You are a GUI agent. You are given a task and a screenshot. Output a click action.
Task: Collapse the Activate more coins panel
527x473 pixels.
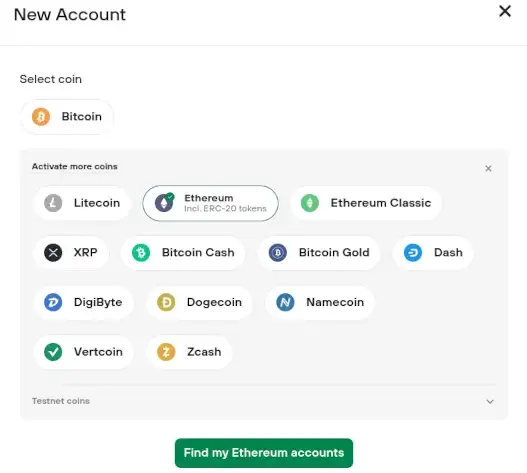(x=488, y=168)
